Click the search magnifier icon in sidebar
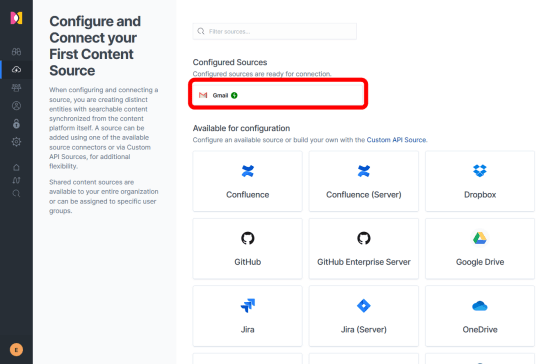The width and height of the screenshot is (560, 364). (x=16, y=193)
